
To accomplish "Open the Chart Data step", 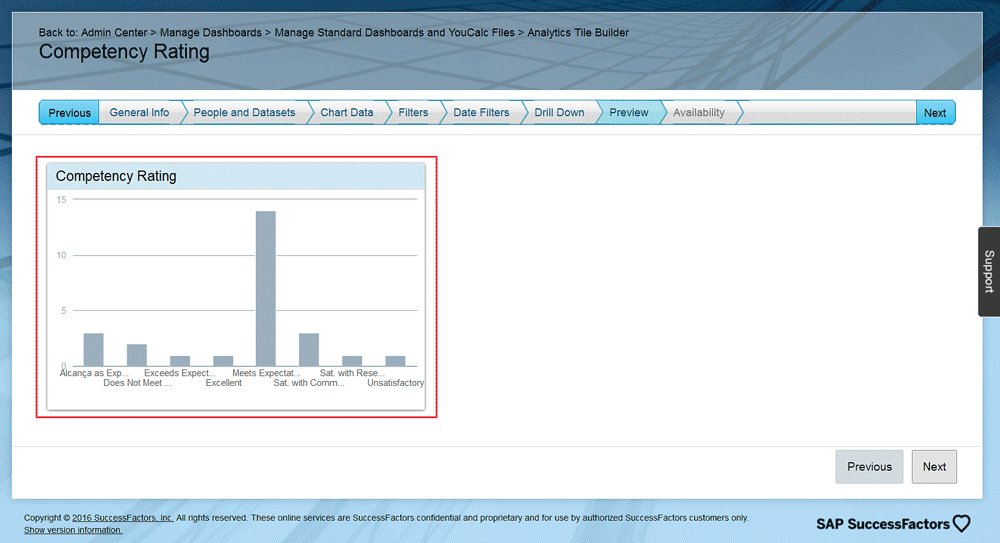I will tap(346, 113).
